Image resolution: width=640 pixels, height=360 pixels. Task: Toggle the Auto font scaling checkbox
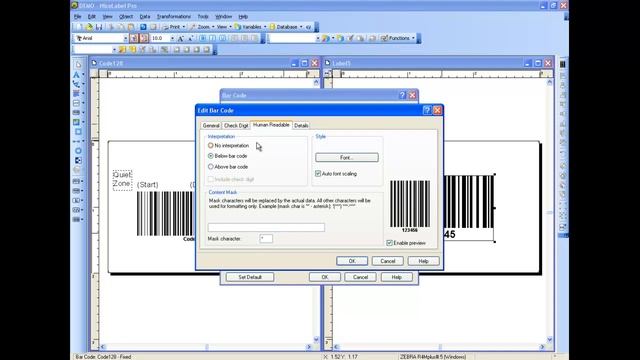(x=318, y=173)
